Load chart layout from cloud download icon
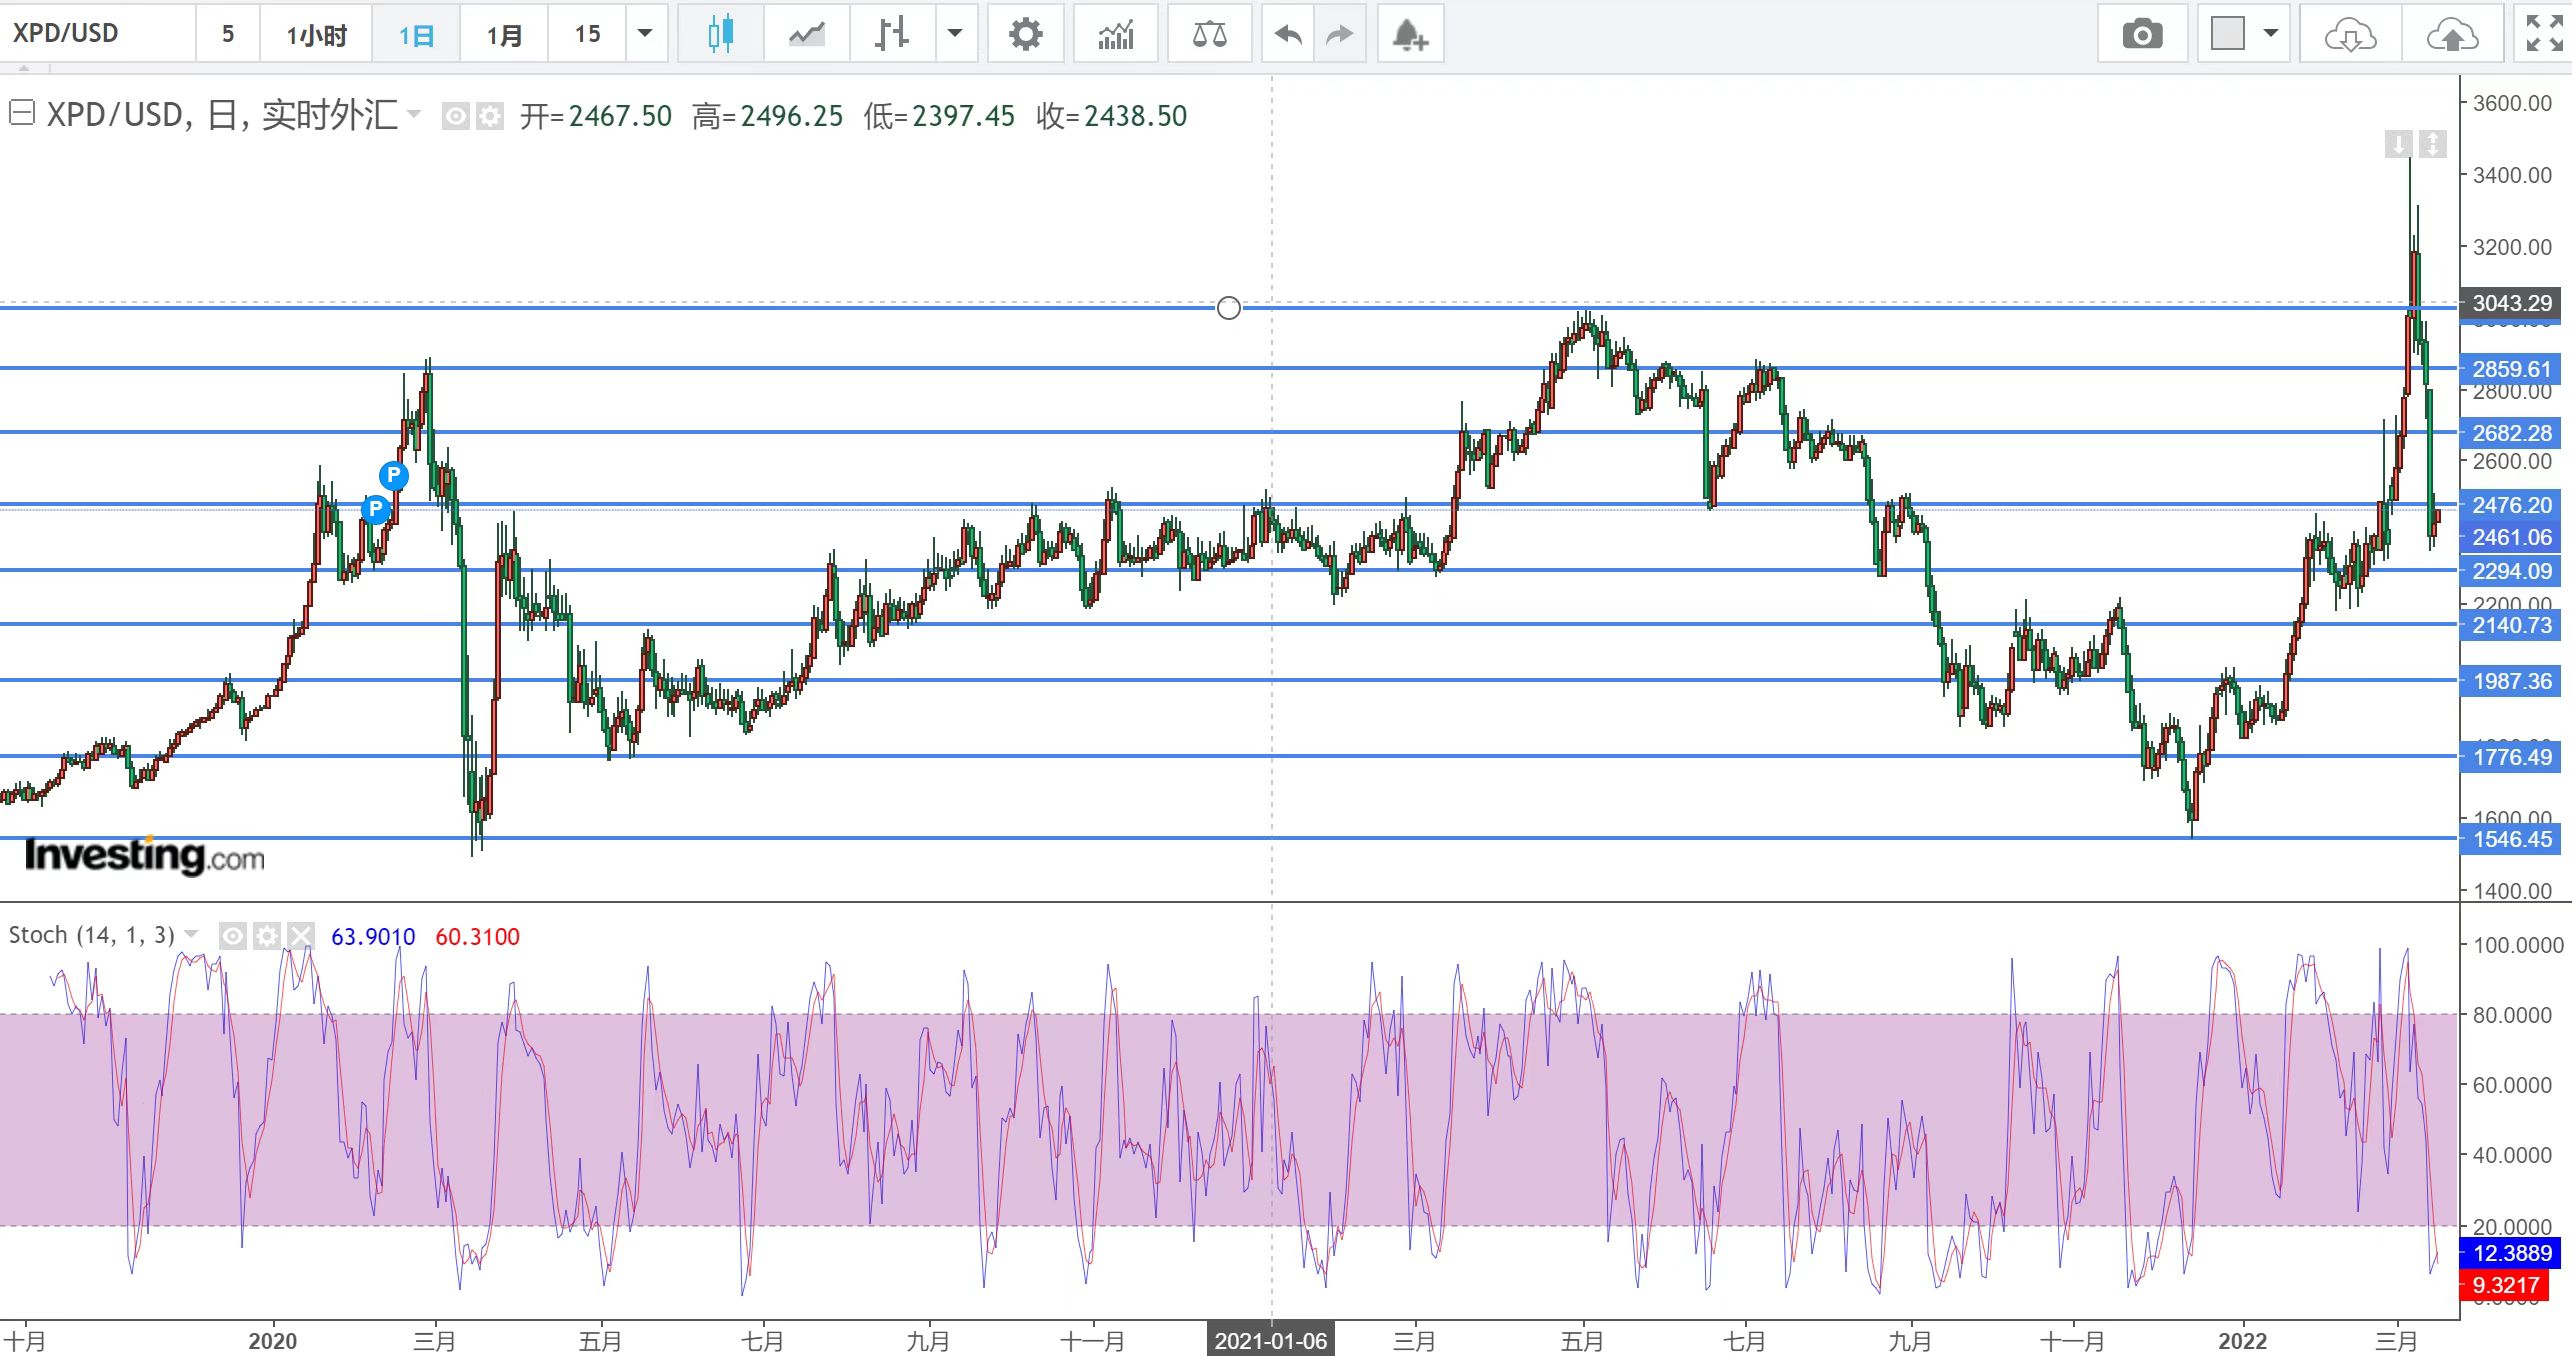Image resolution: width=2572 pixels, height=1356 pixels. (x=2349, y=34)
